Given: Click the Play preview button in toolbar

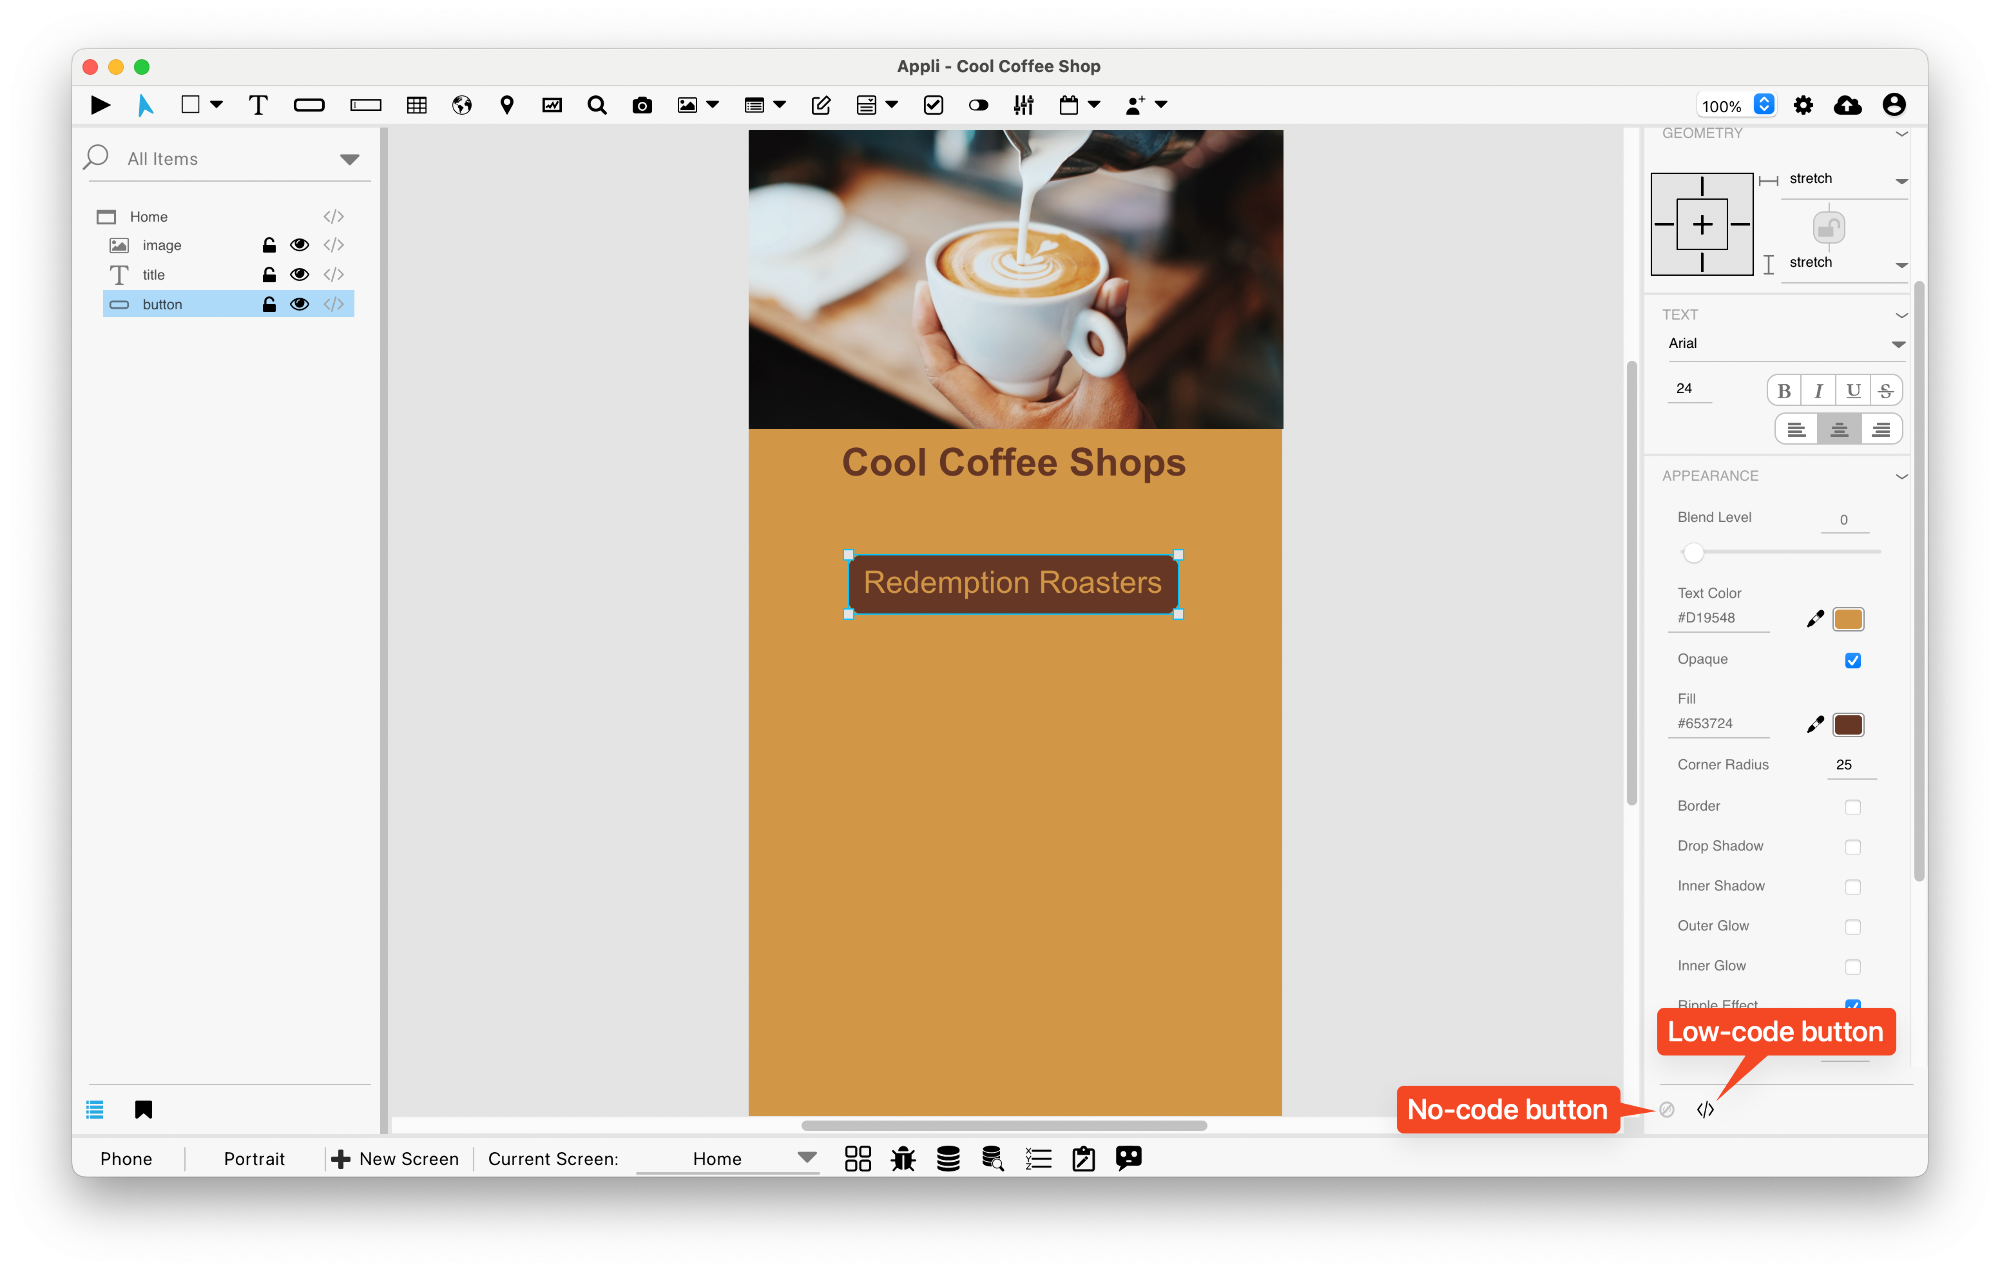Looking at the screenshot, I should coord(100,105).
